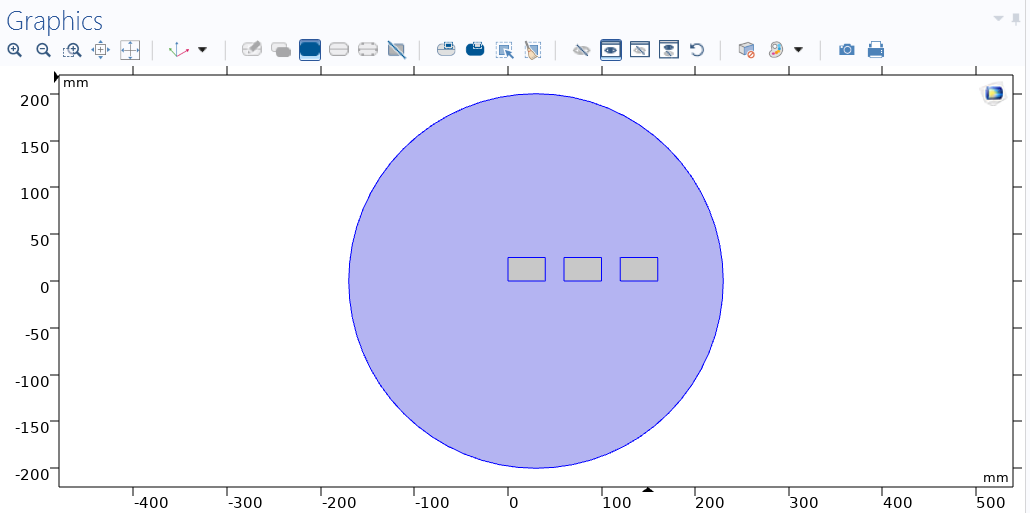Click the Reset Hiding circular arrow
The height and width of the screenshot is (513, 1030).
697,49
